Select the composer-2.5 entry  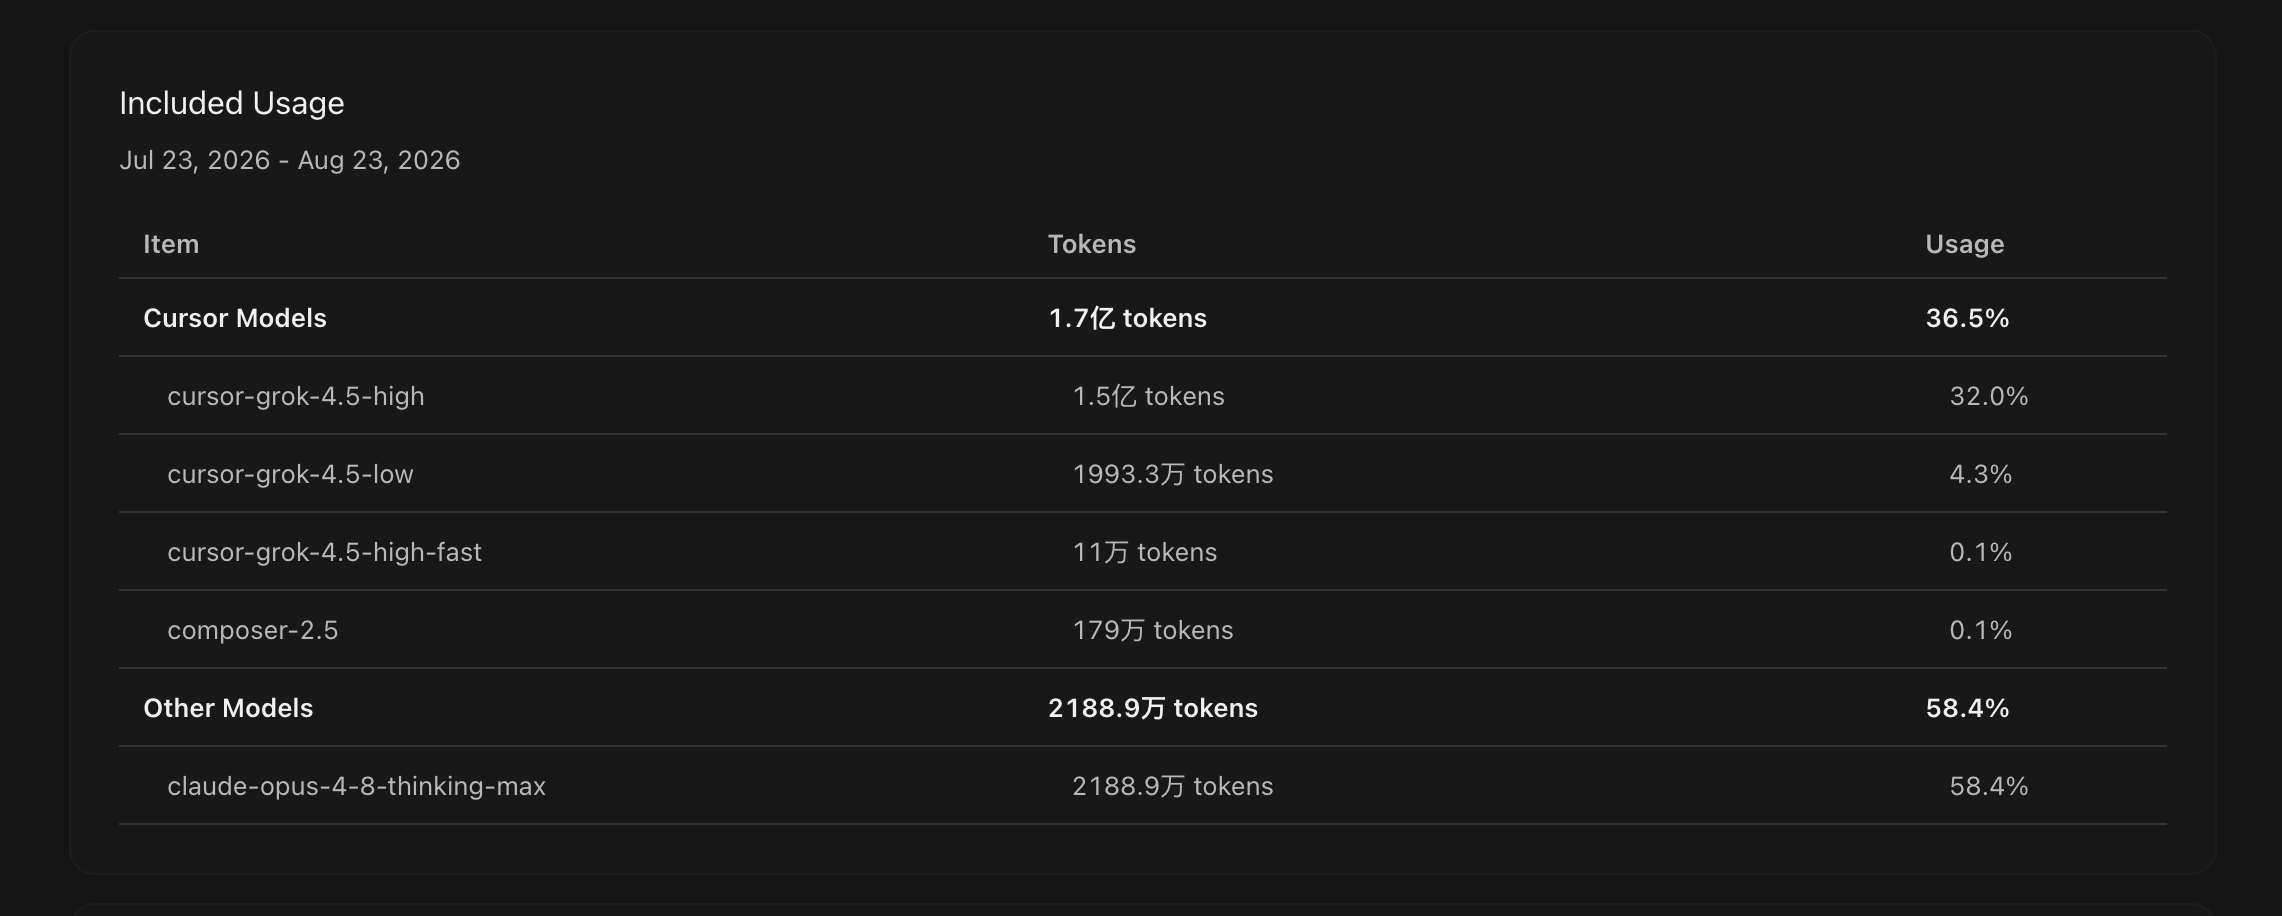(1142, 630)
